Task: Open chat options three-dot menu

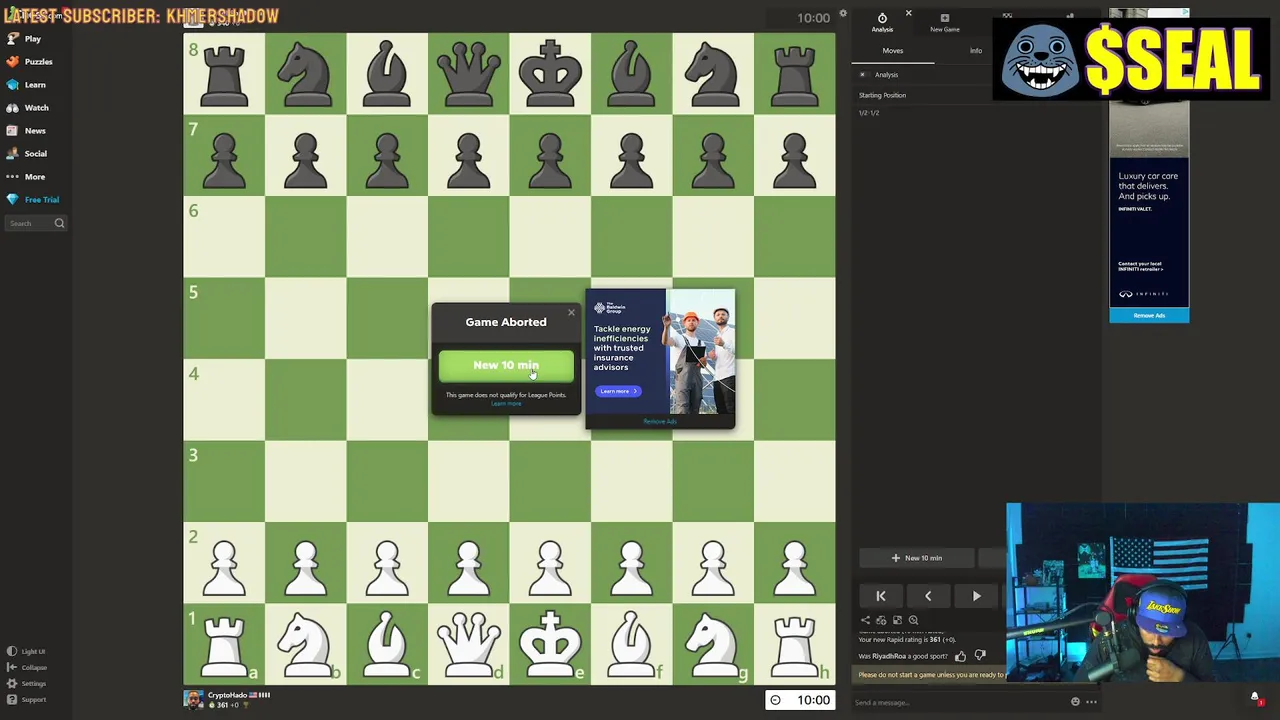Action: pos(1092,702)
